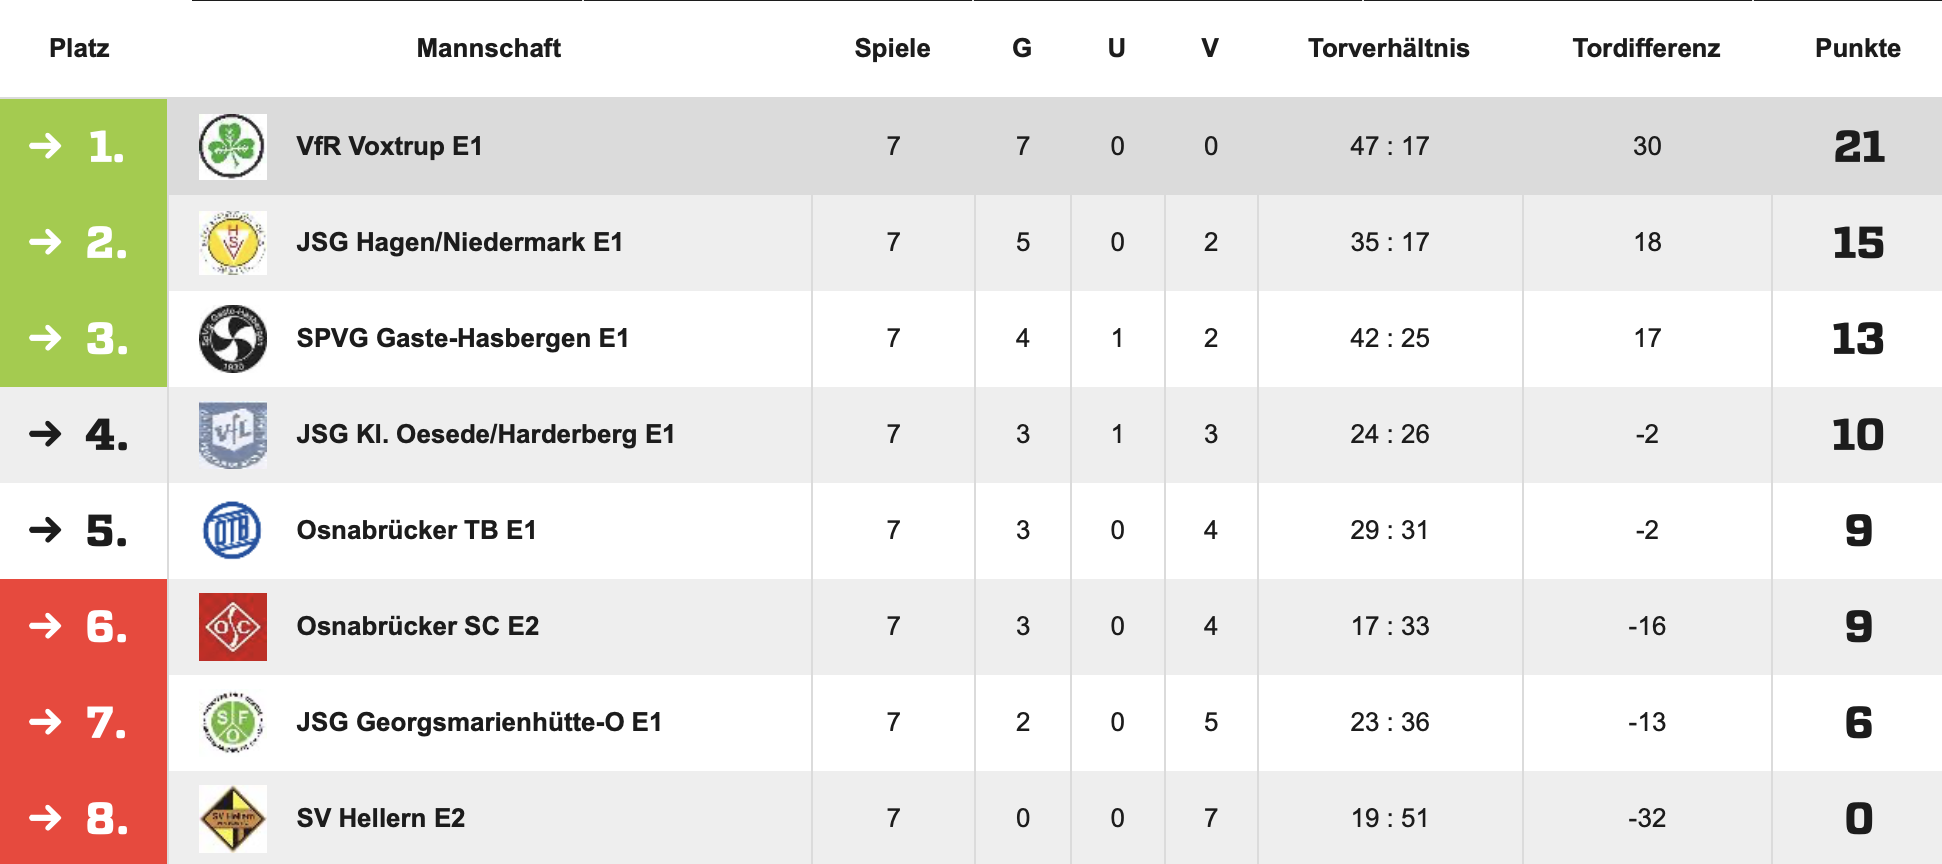
Task: Click the JSG Georgsmarienhütte-O green logo
Action: click(232, 722)
